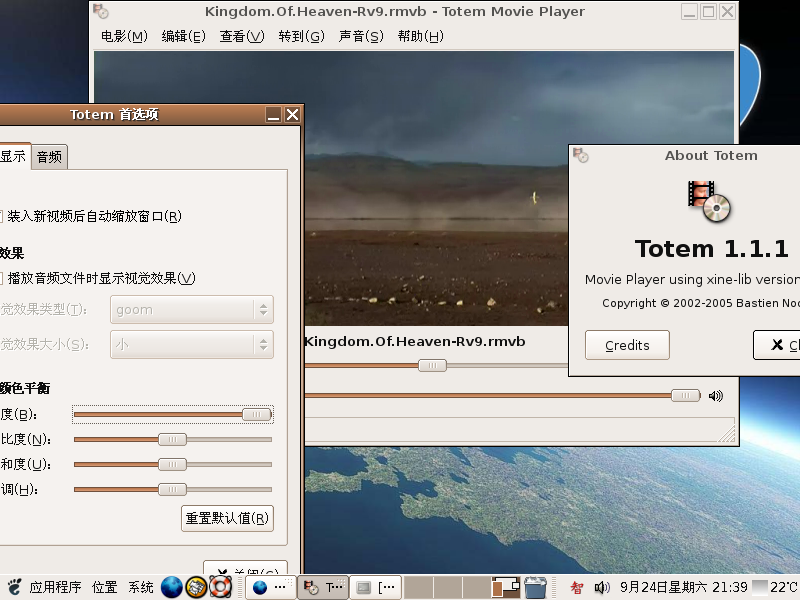Switch to the active workspace showing window thumbnails

click(x=506, y=587)
